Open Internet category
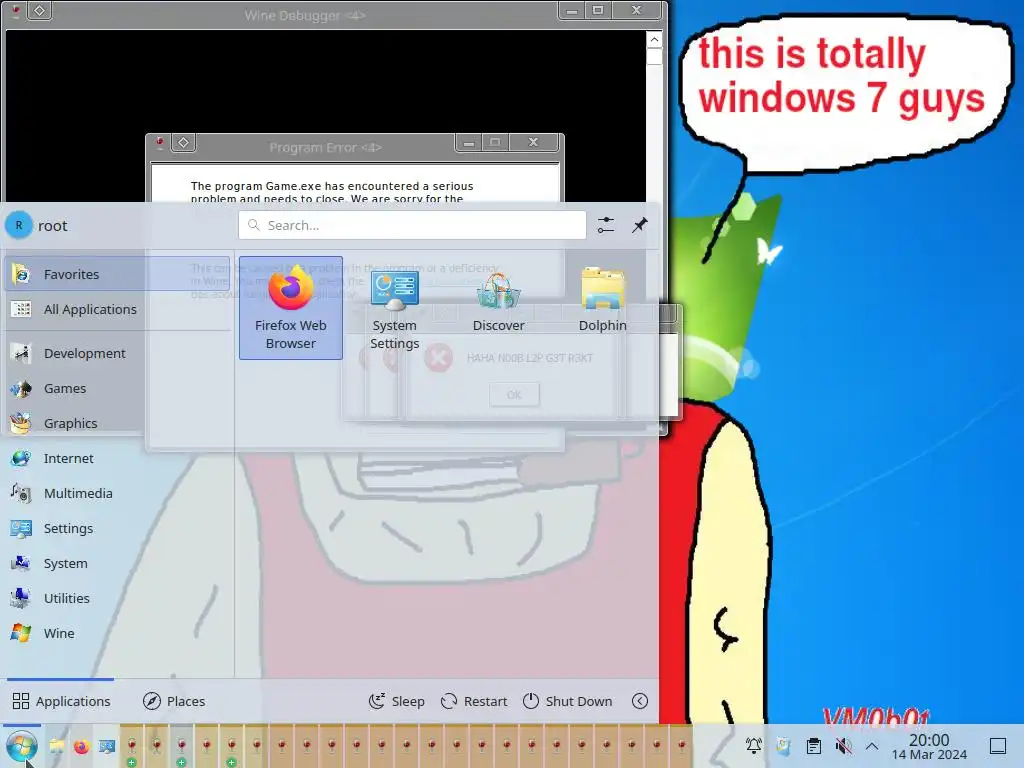Viewport: 1024px width, 768px height. pos(118,458)
